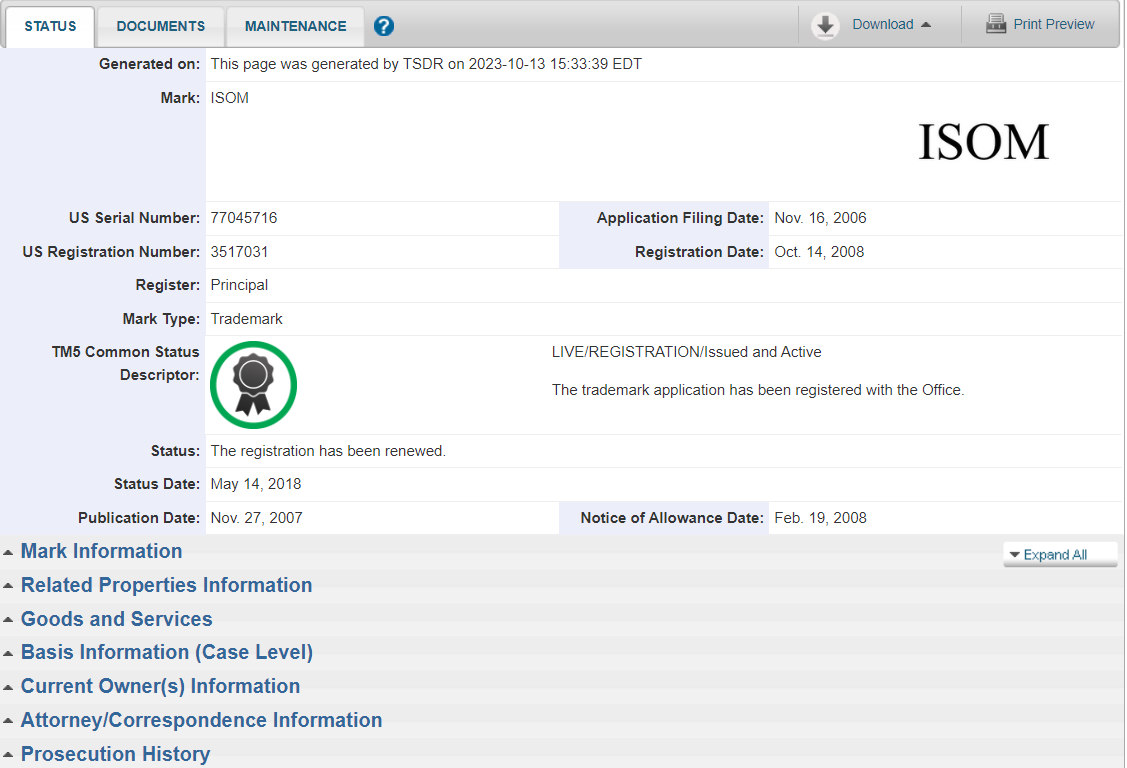The width and height of the screenshot is (1127, 768).
Task: Open the MAINTENANCE tab
Action: coord(295,27)
